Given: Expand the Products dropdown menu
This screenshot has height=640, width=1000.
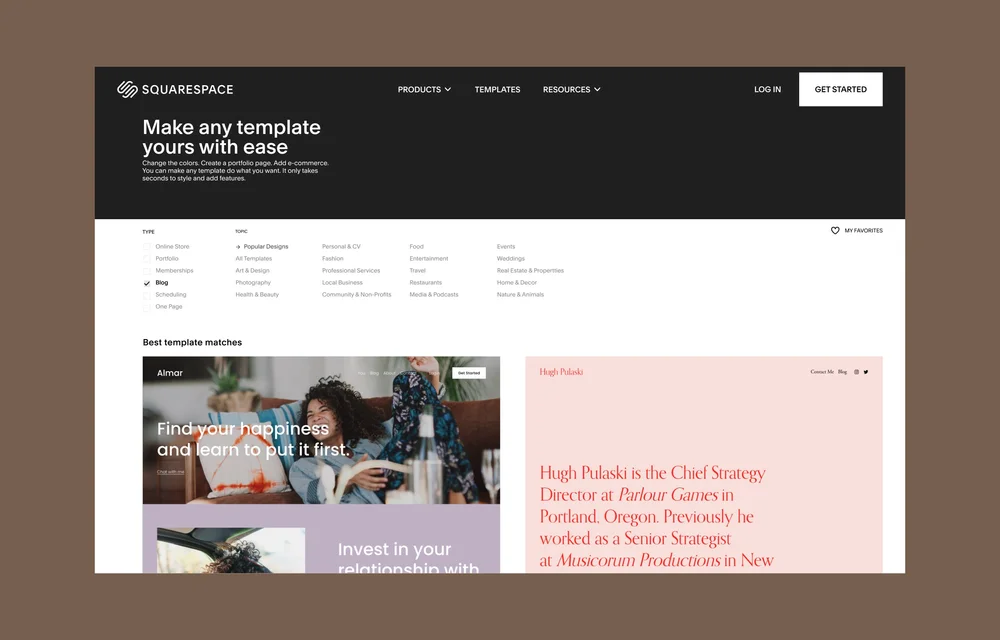Looking at the screenshot, I should tap(424, 90).
